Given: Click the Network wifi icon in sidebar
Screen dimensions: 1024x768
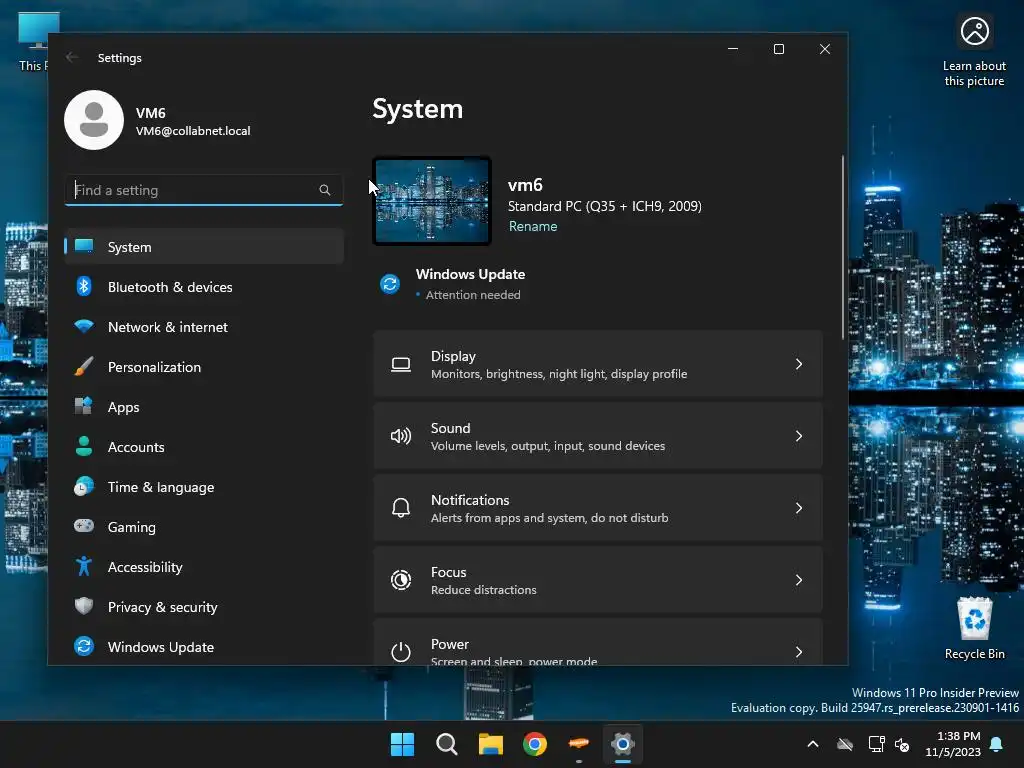Looking at the screenshot, I should click(x=84, y=326).
